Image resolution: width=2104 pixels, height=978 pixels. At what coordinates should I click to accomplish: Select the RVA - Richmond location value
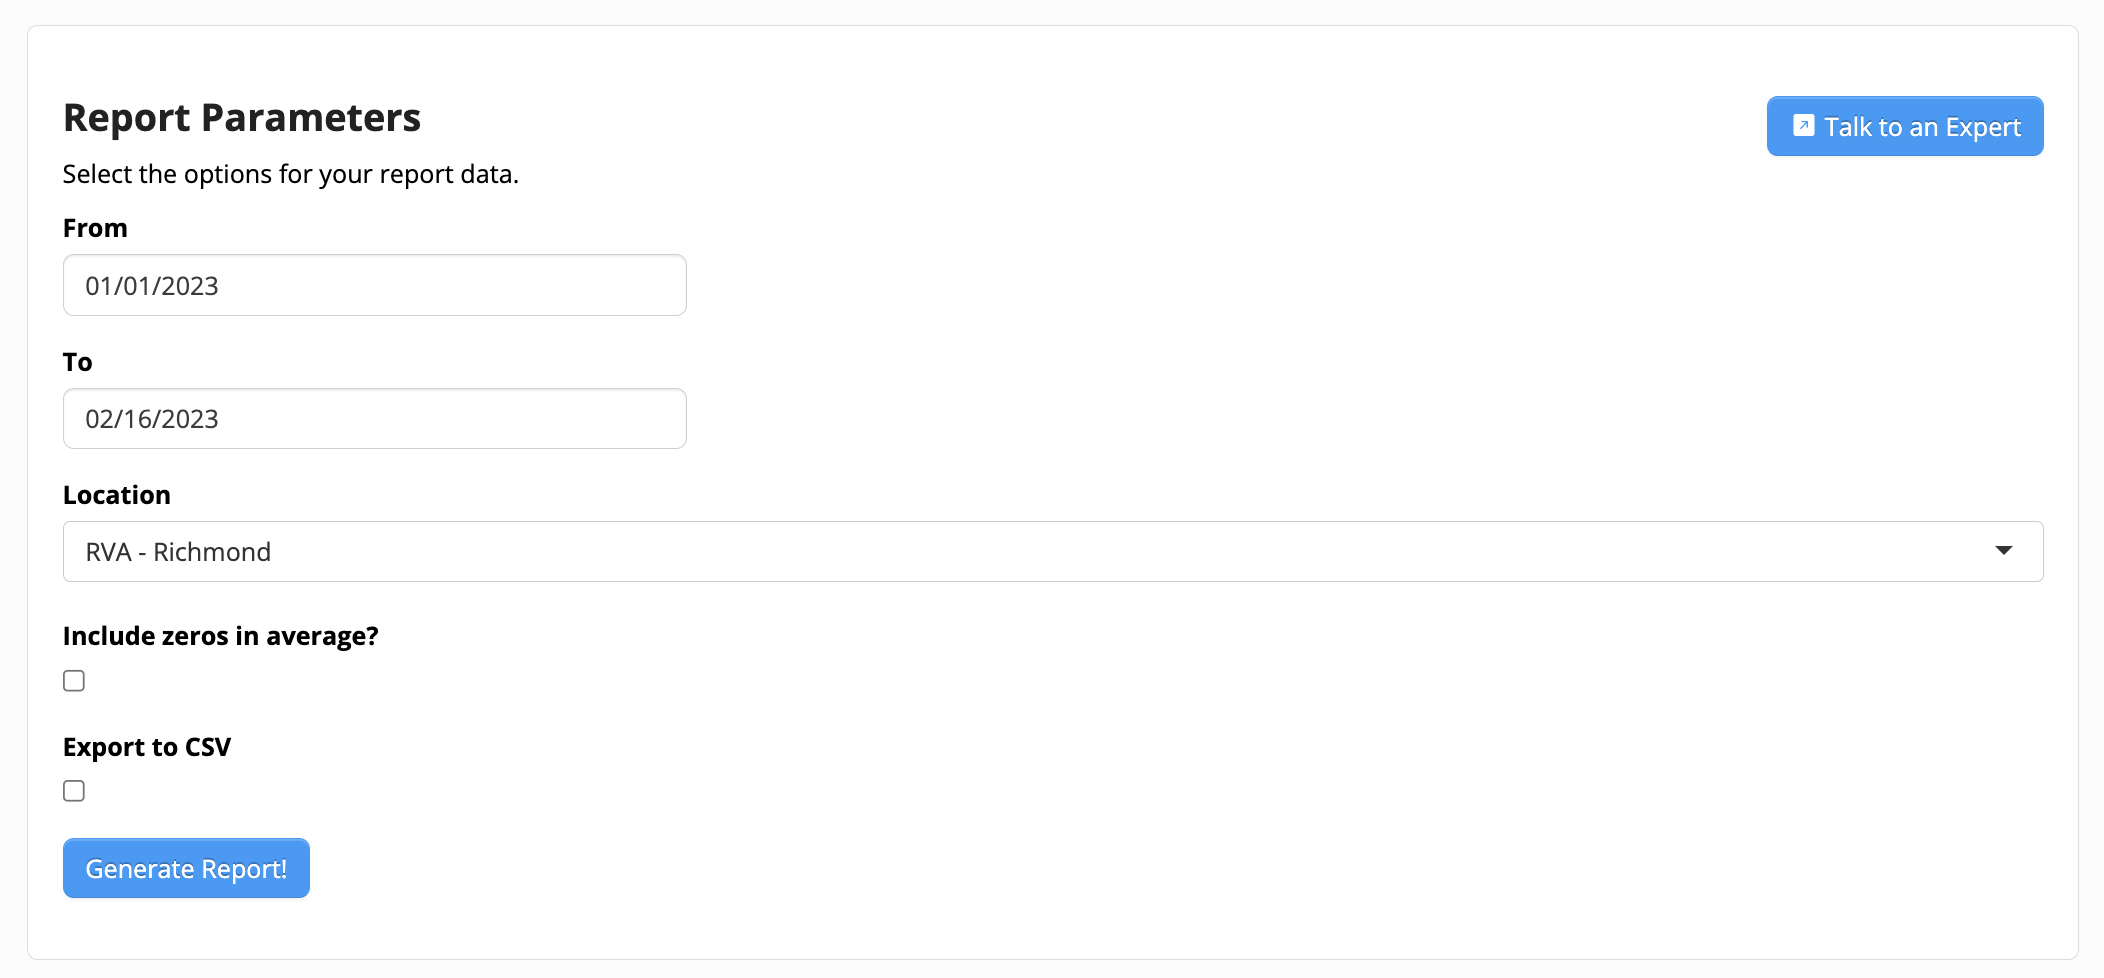click(x=178, y=552)
